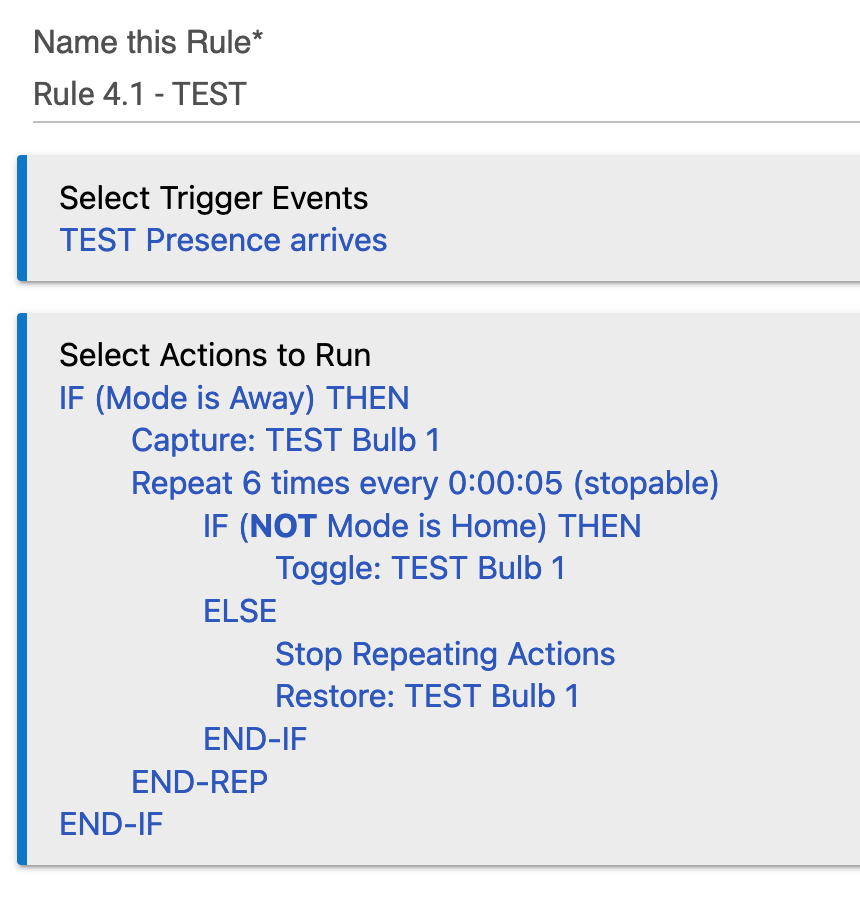This screenshot has width=860, height=916.
Task: Click the blue bar beside actions panel
Action: pyautogui.click(x=22, y=589)
